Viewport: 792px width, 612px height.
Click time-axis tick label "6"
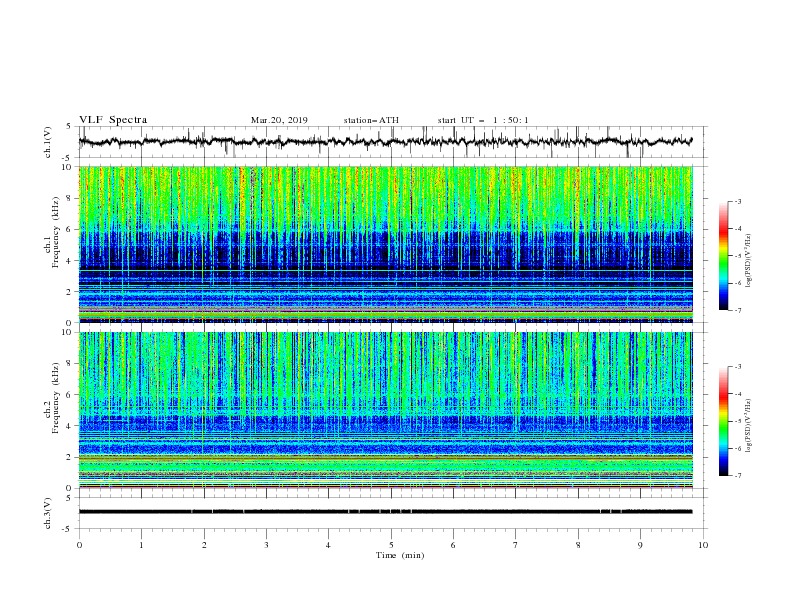click(454, 545)
